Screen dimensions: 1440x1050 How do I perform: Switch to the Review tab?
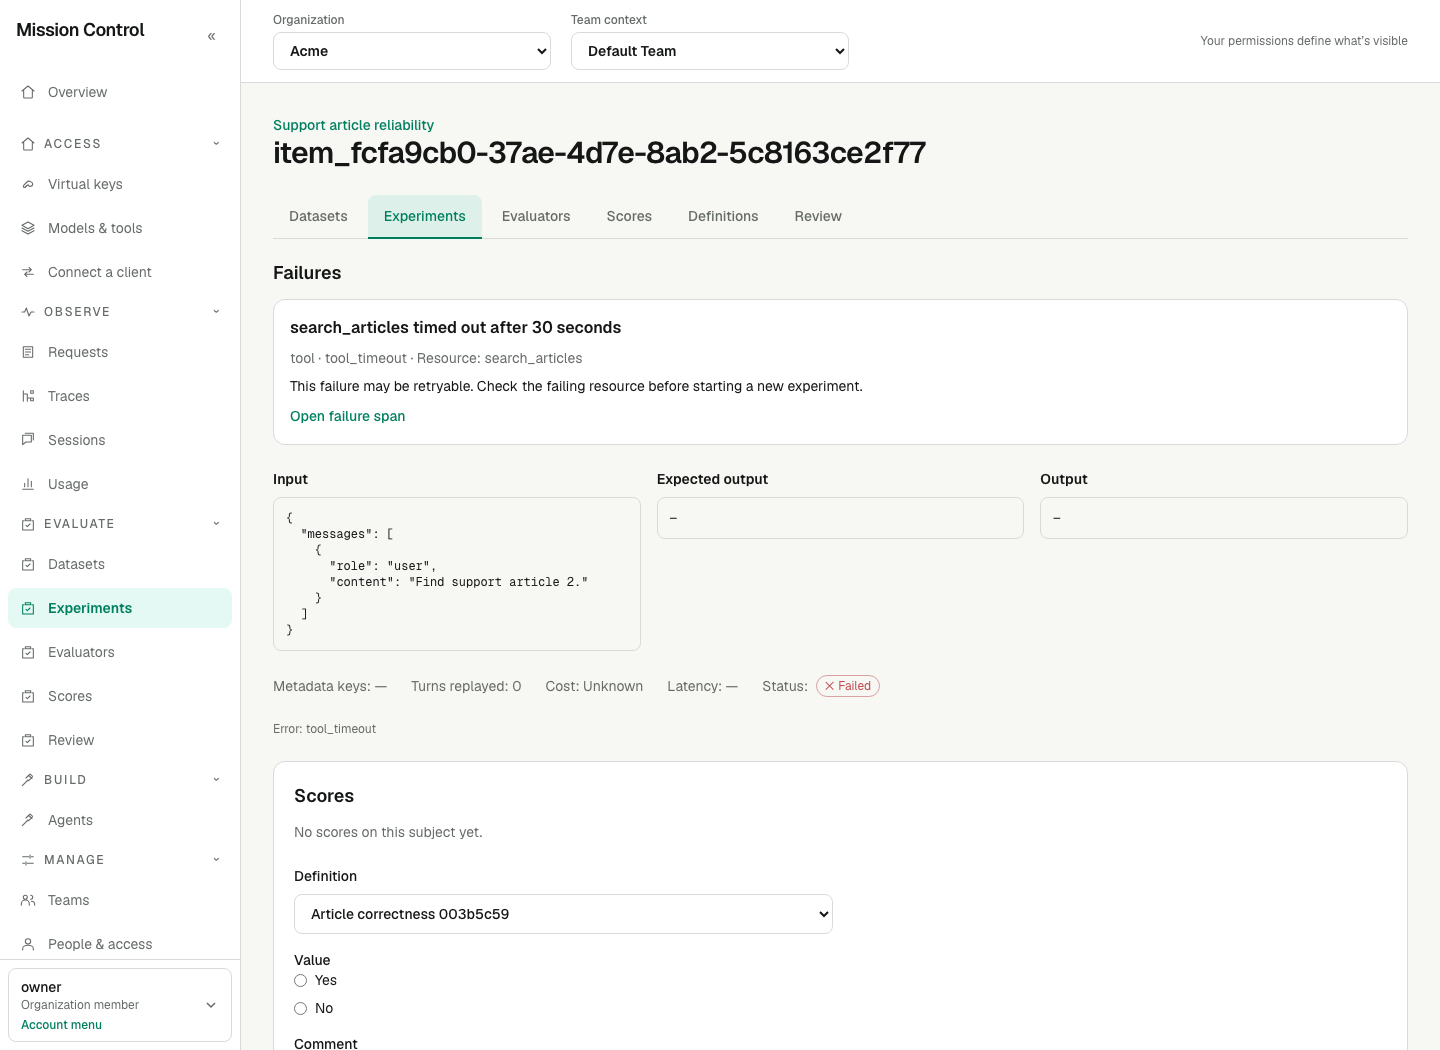click(818, 216)
